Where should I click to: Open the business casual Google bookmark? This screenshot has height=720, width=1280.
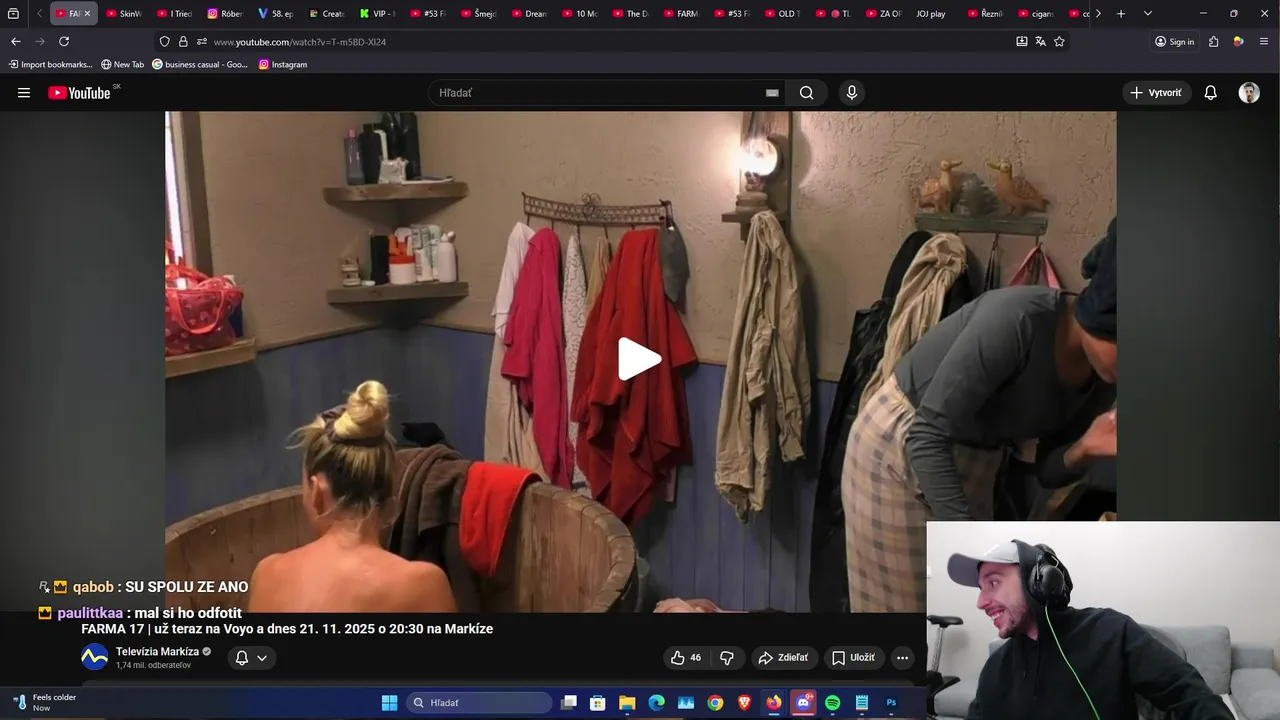pos(200,65)
